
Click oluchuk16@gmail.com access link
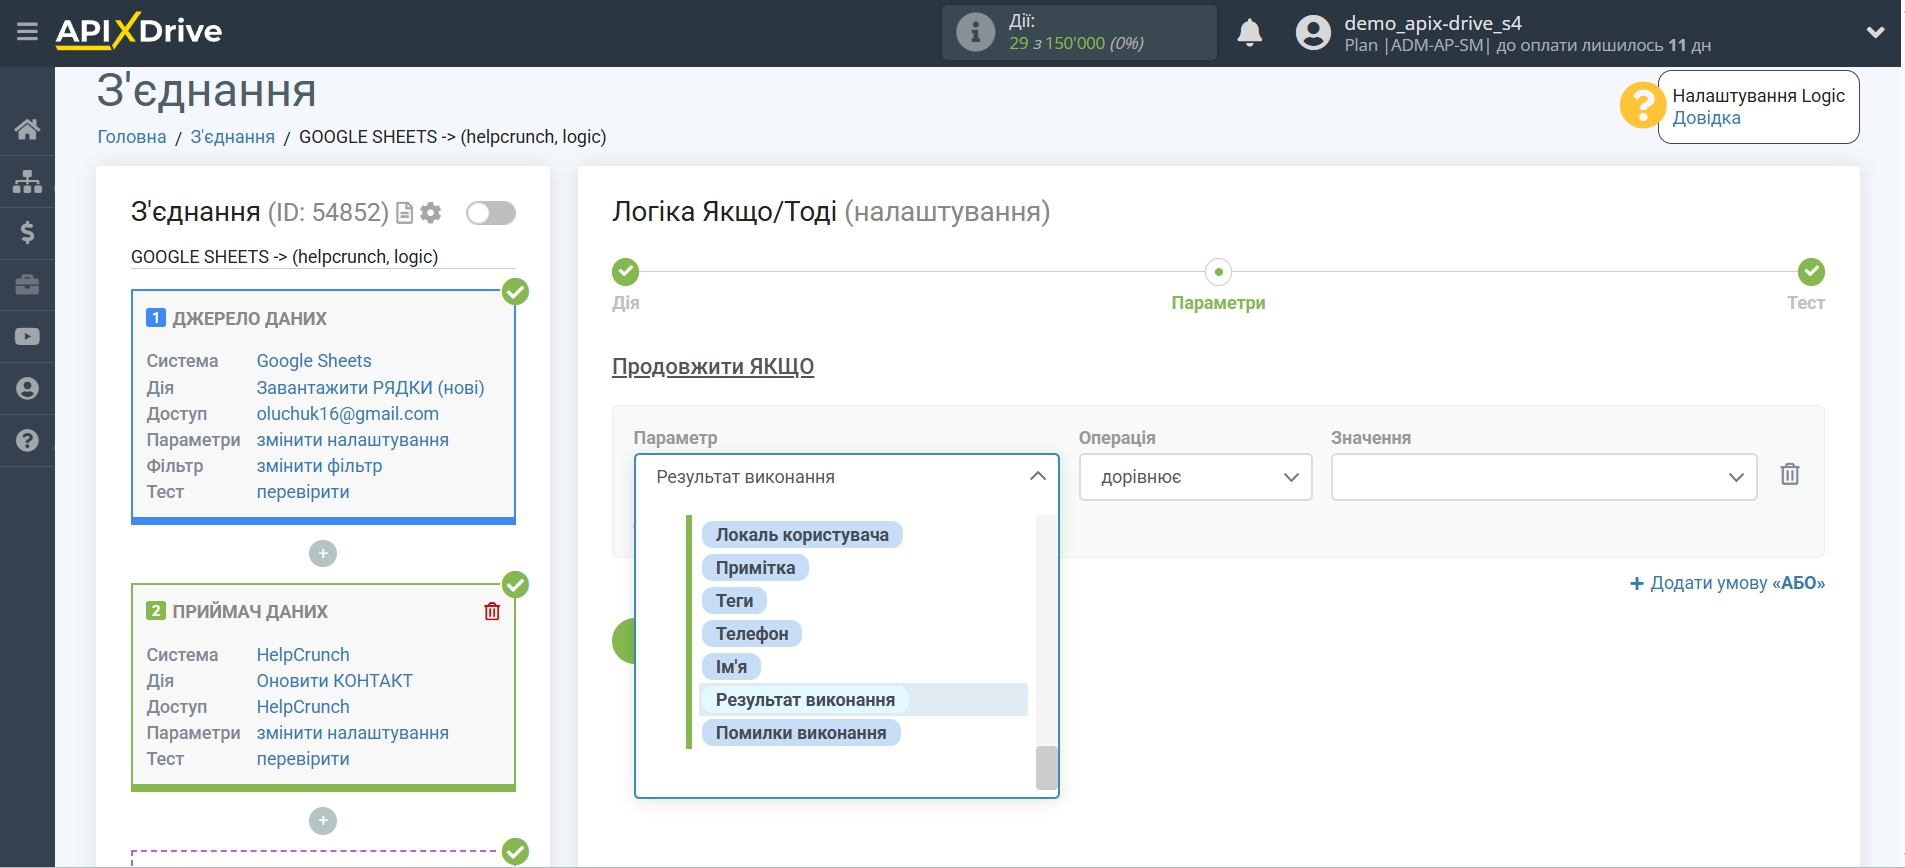click(347, 414)
